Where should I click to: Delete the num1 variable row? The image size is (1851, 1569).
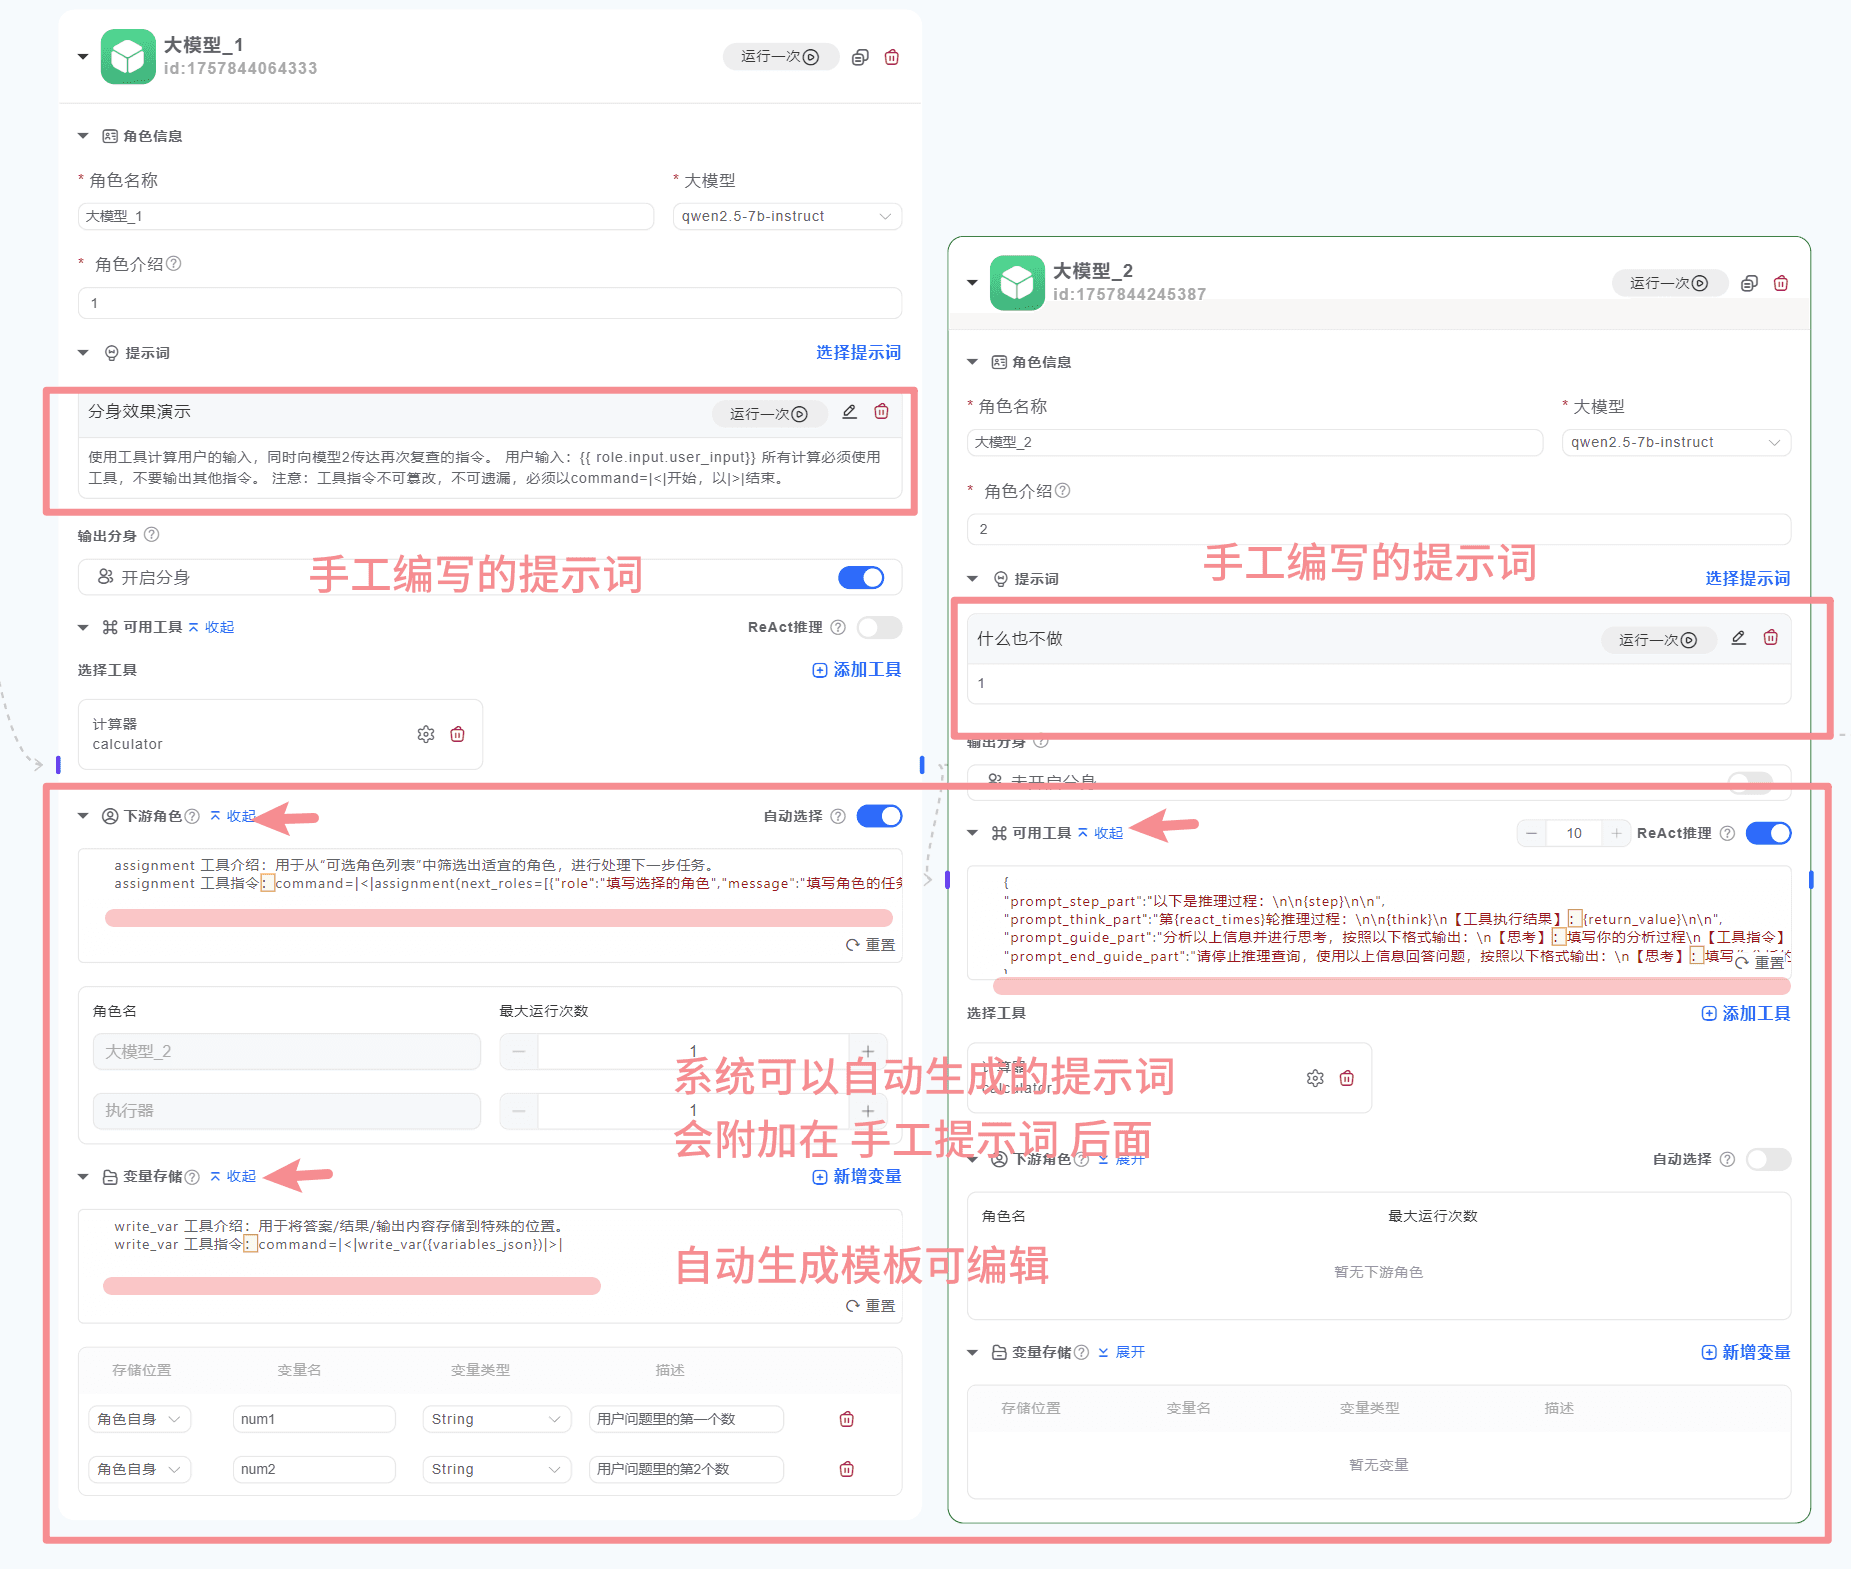coord(847,1419)
